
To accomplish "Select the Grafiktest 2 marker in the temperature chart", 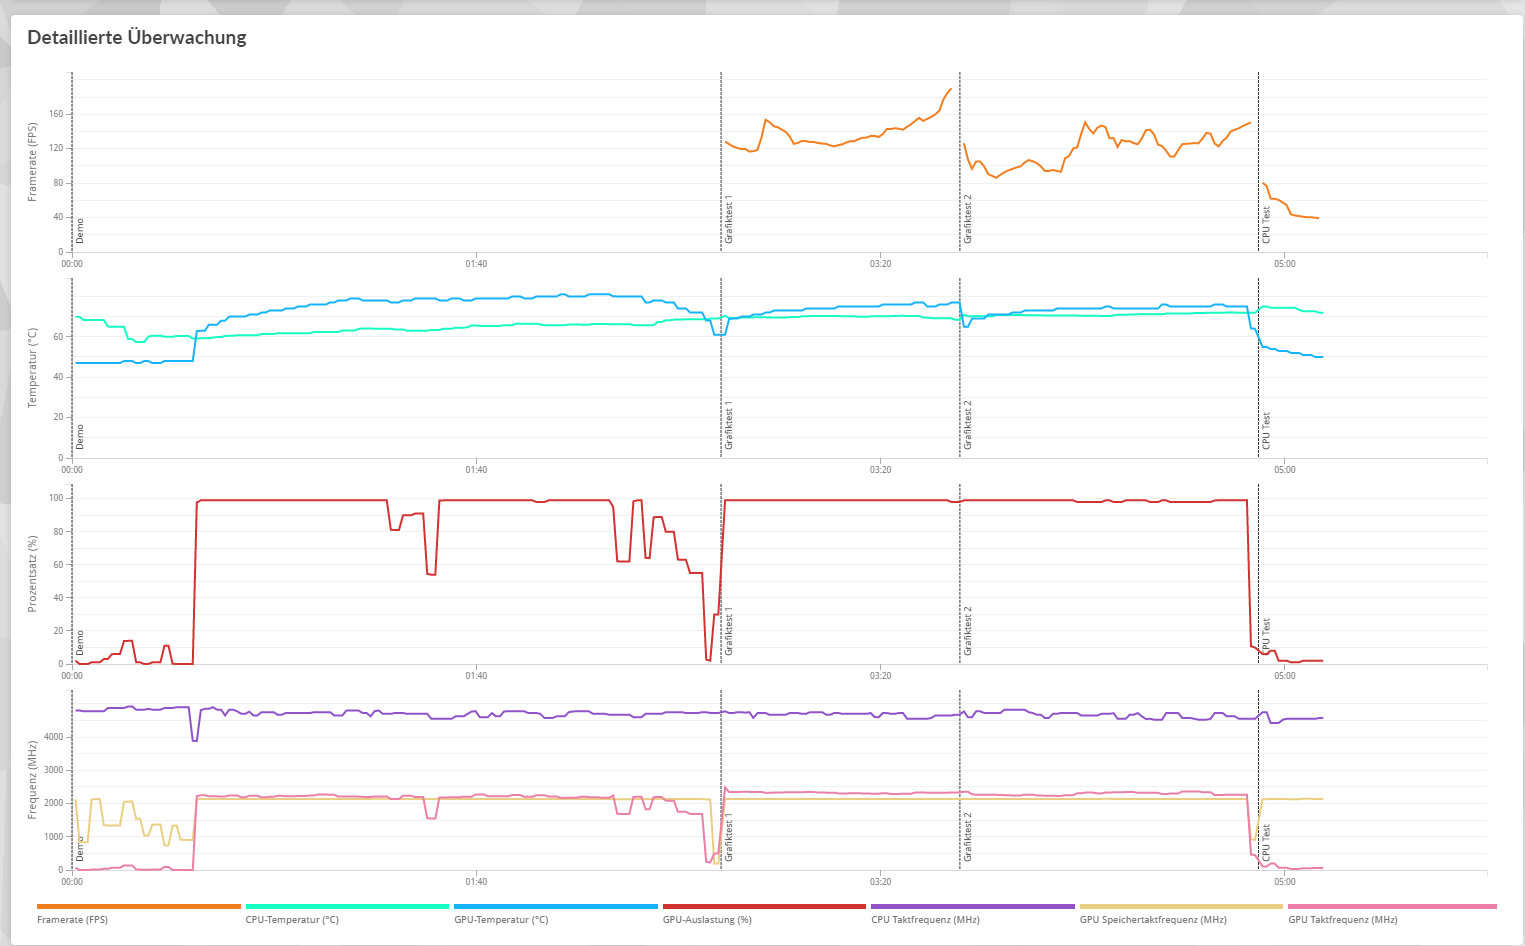I will tap(968, 425).
